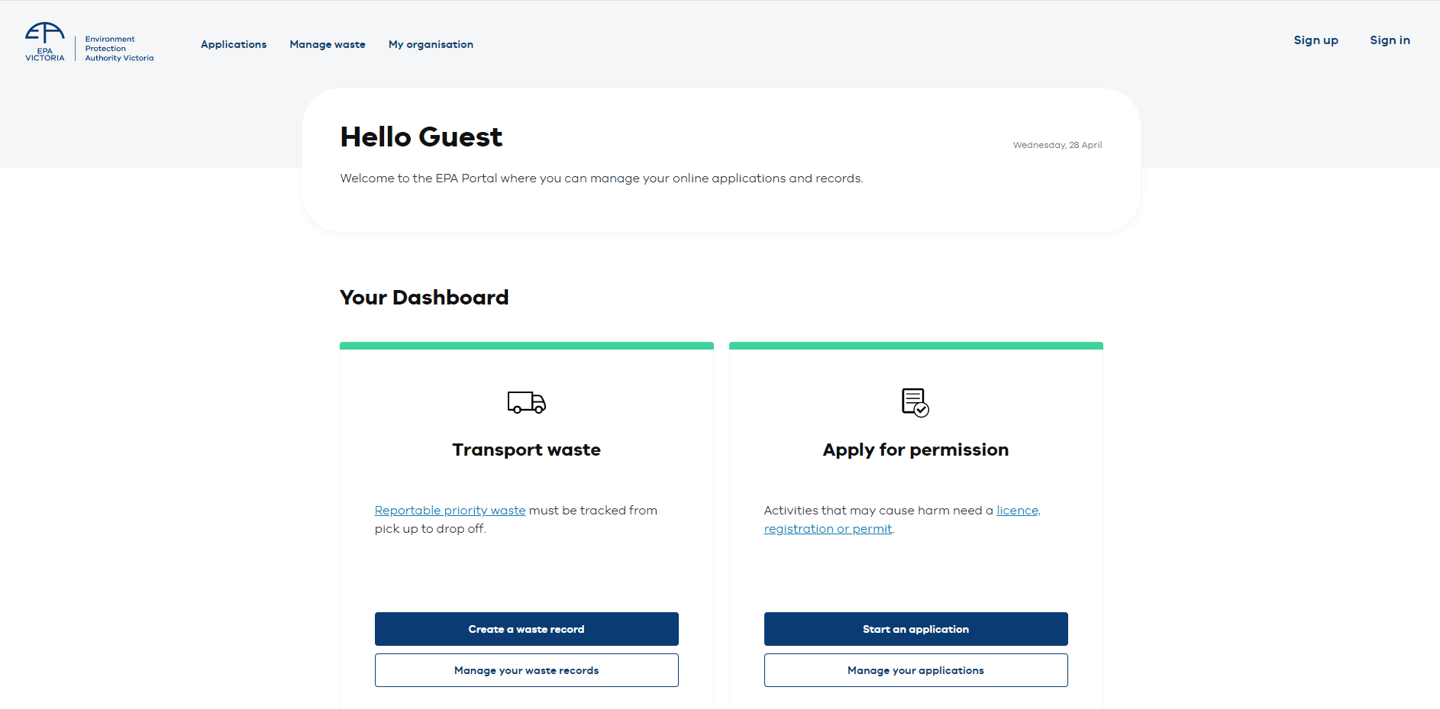
Task: Follow the Reportable priority waste link
Action: 450,510
